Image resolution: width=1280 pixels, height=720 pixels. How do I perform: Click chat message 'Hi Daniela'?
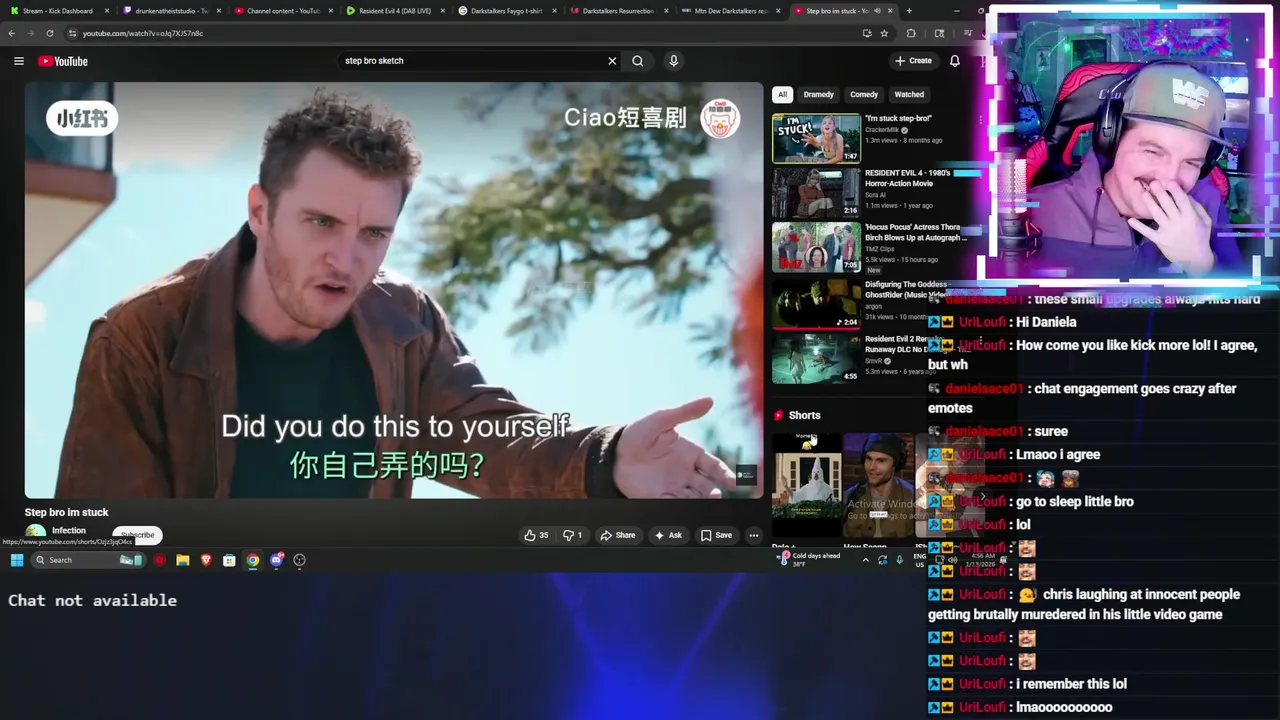pyautogui.click(x=1046, y=322)
